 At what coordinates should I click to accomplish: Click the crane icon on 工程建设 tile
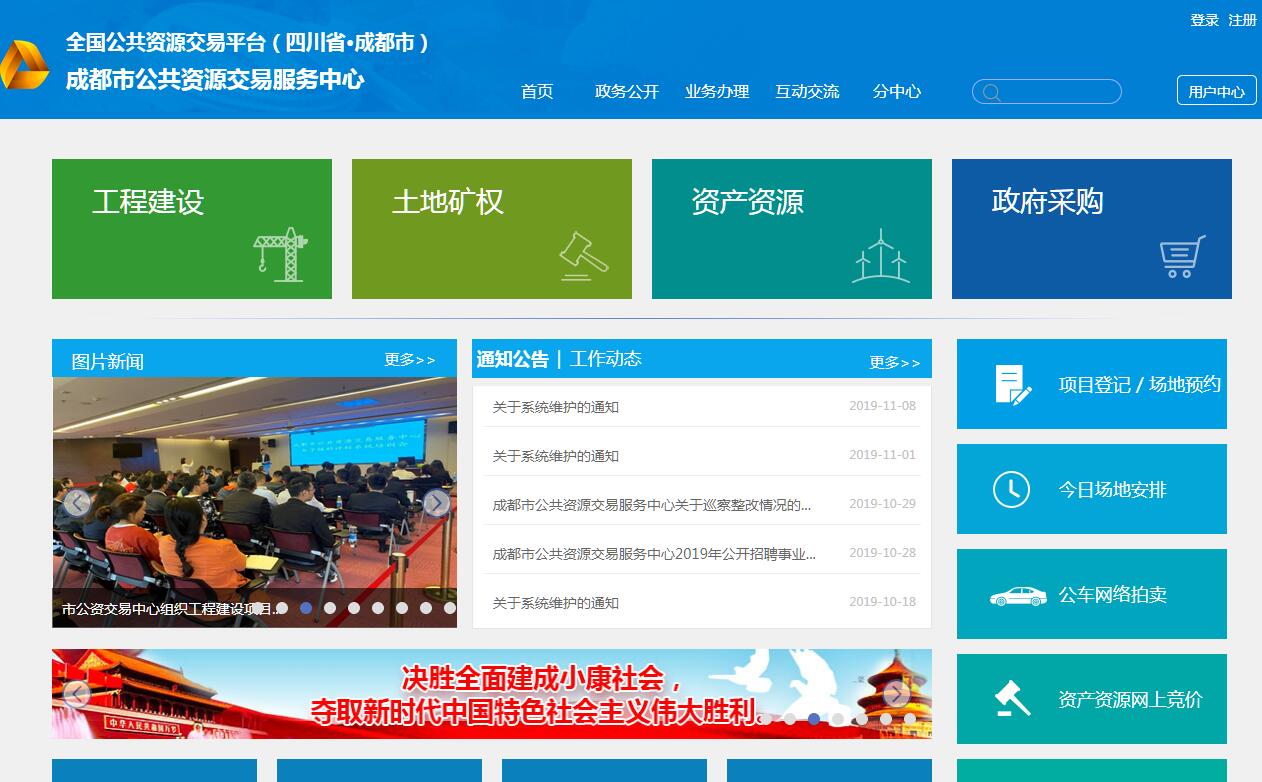[x=280, y=254]
